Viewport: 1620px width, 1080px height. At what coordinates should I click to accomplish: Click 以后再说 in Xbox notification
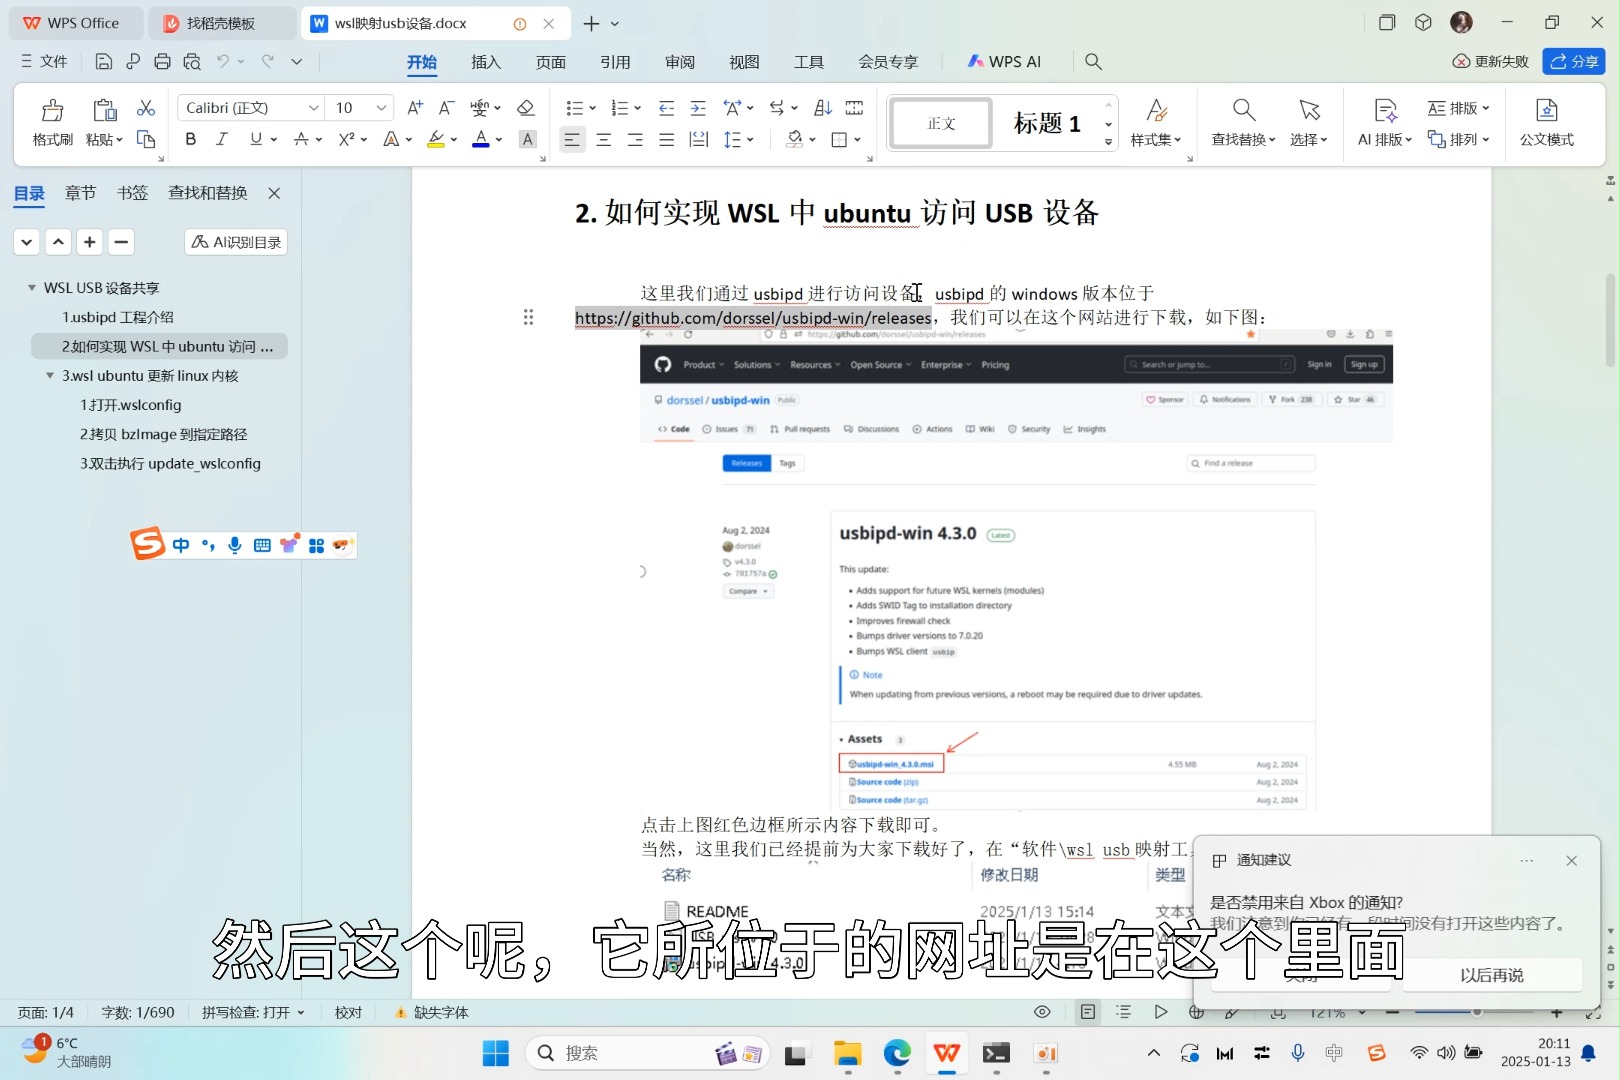[1492, 975]
